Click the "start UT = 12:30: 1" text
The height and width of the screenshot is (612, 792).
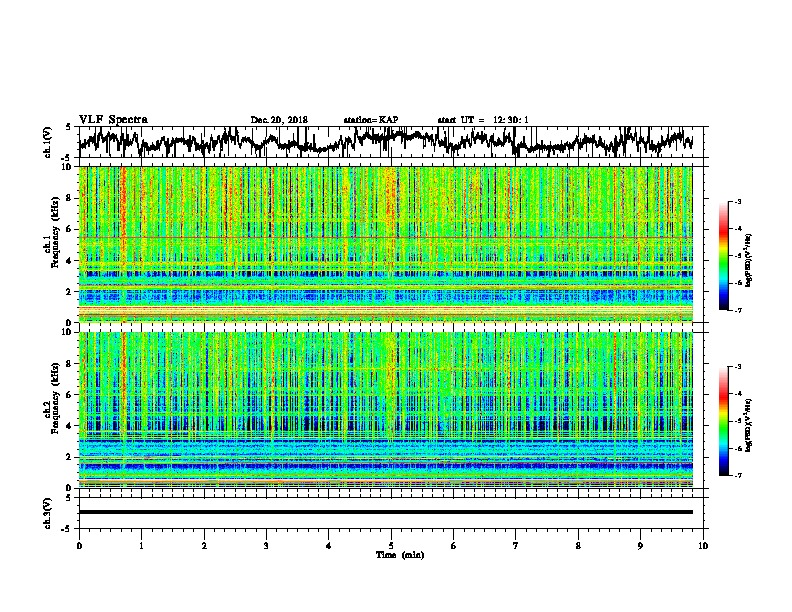pos(483,120)
